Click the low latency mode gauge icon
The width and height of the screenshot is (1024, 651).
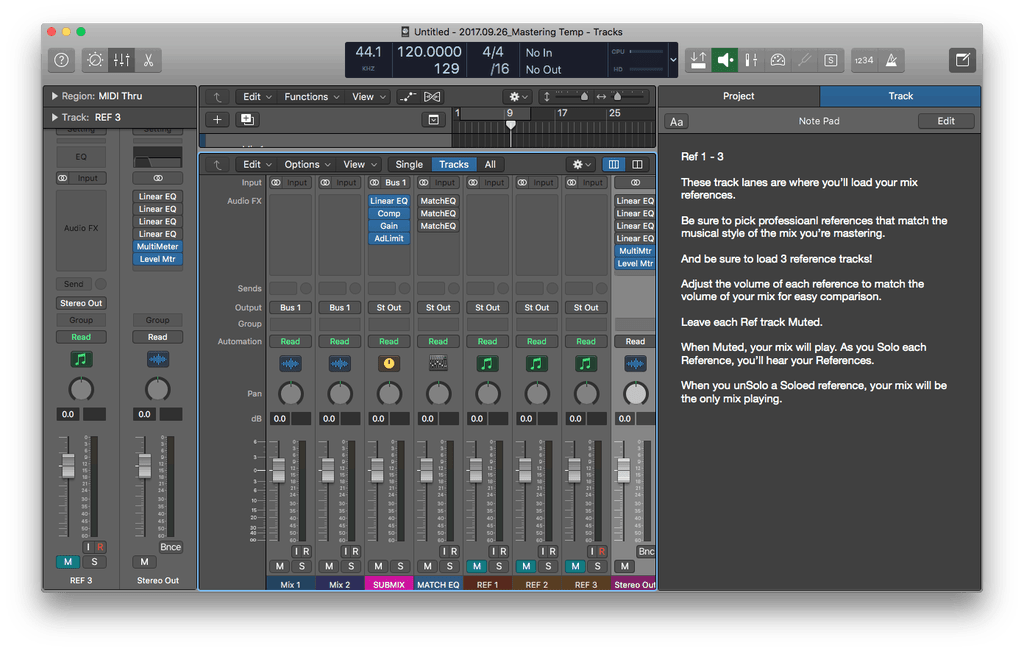777,60
